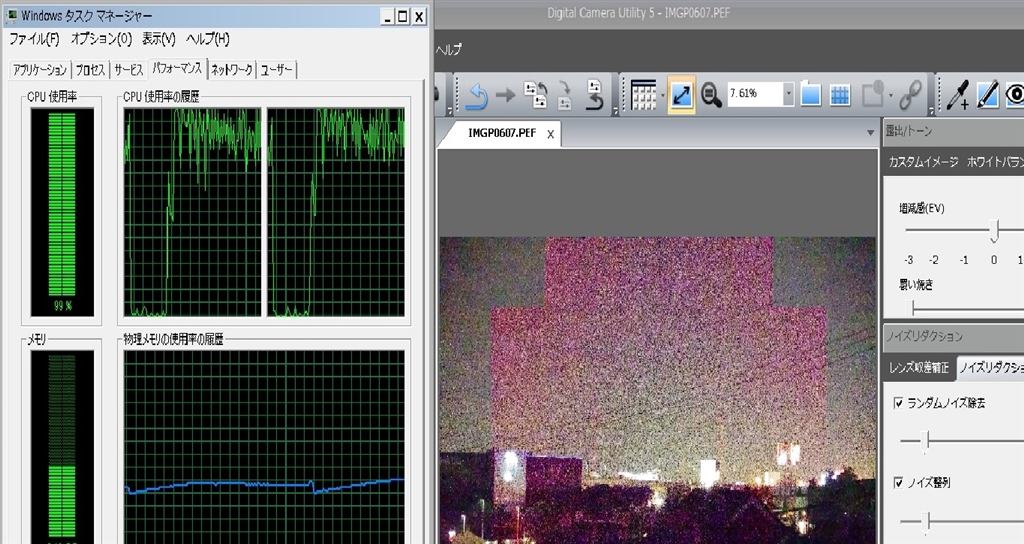
Task: Click the Task Manager title bar icon
Action: 11,15
